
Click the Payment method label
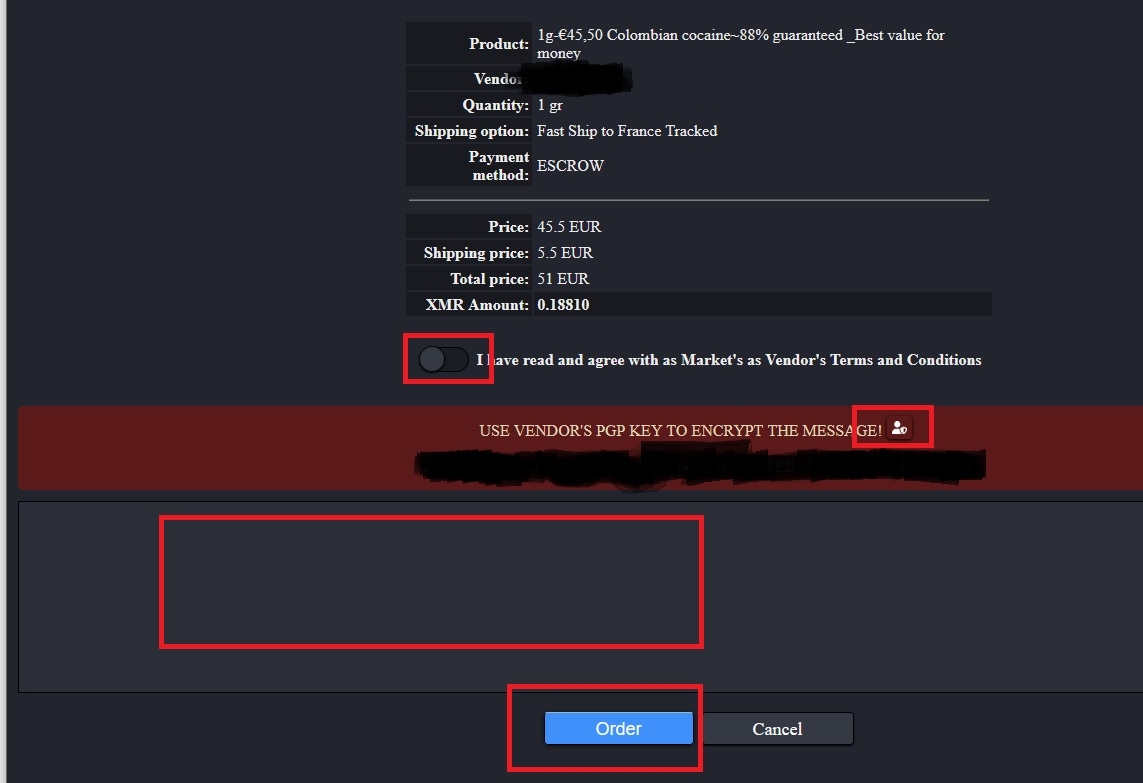499,165
